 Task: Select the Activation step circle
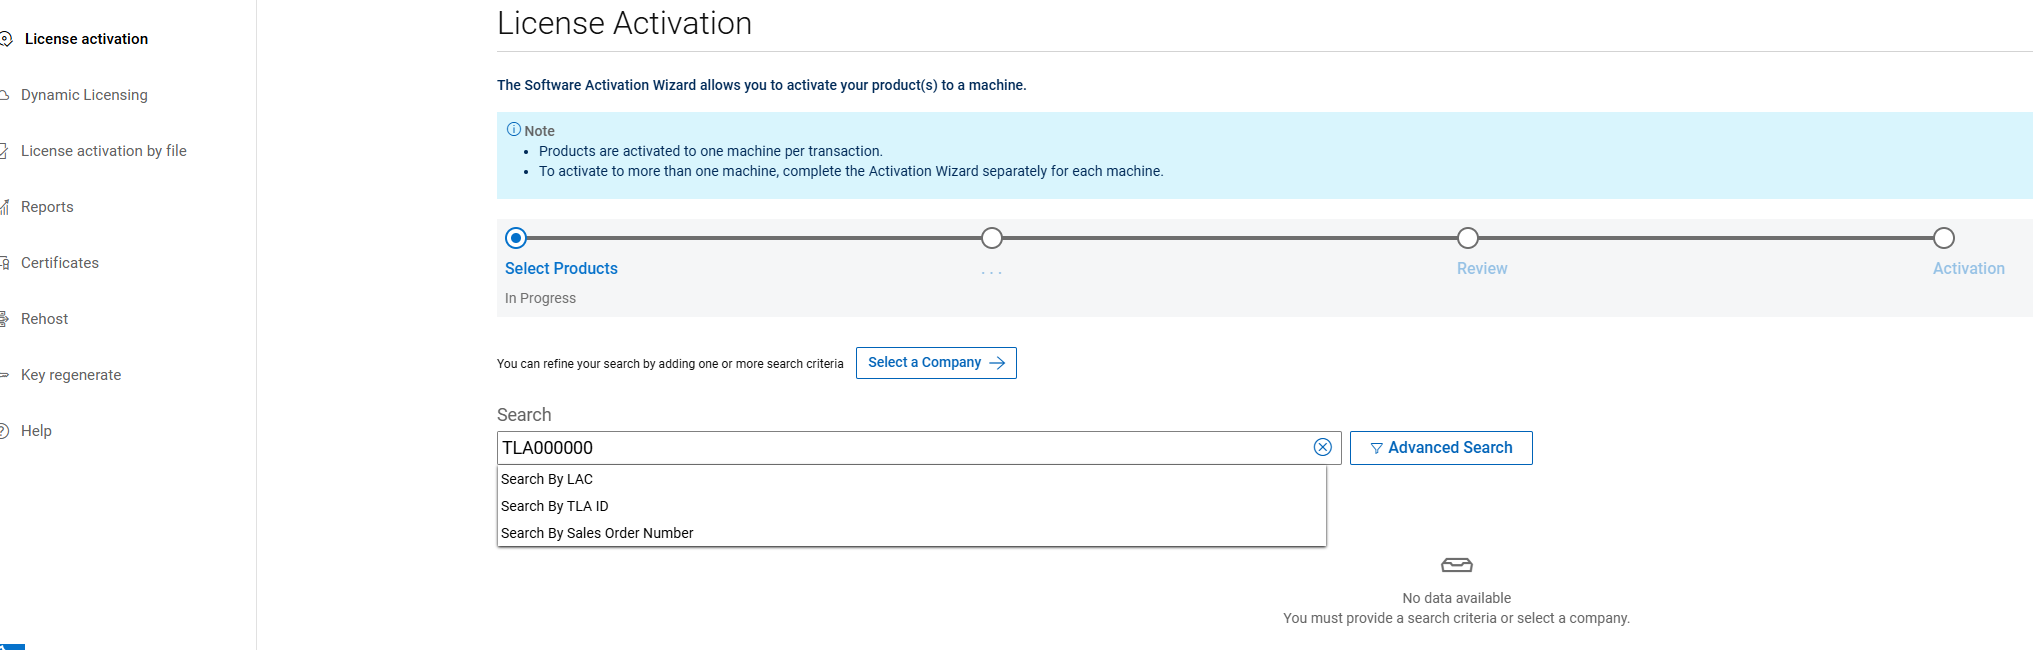pyautogui.click(x=1943, y=238)
